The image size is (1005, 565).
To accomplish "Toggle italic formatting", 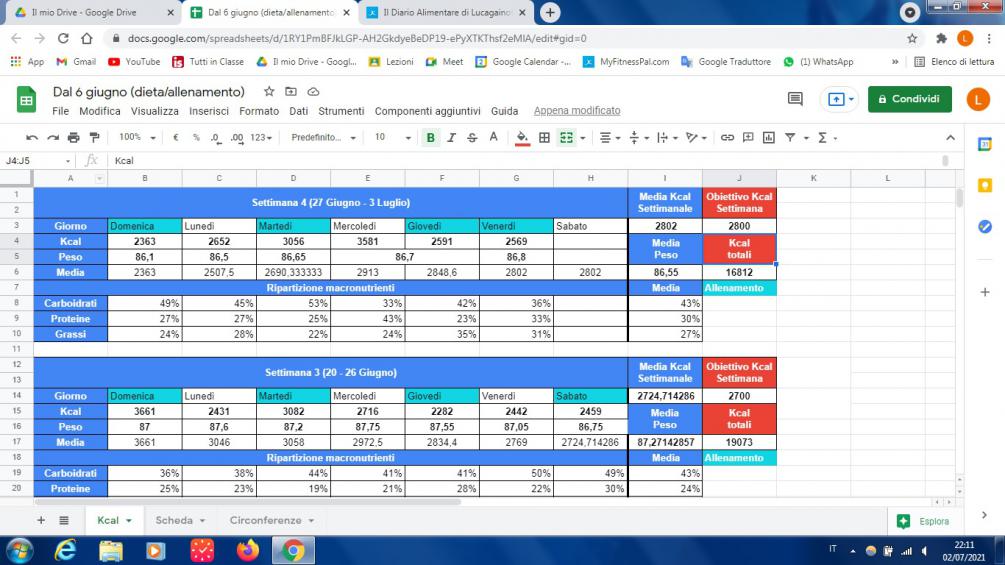I will pyautogui.click(x=452, y=137).
